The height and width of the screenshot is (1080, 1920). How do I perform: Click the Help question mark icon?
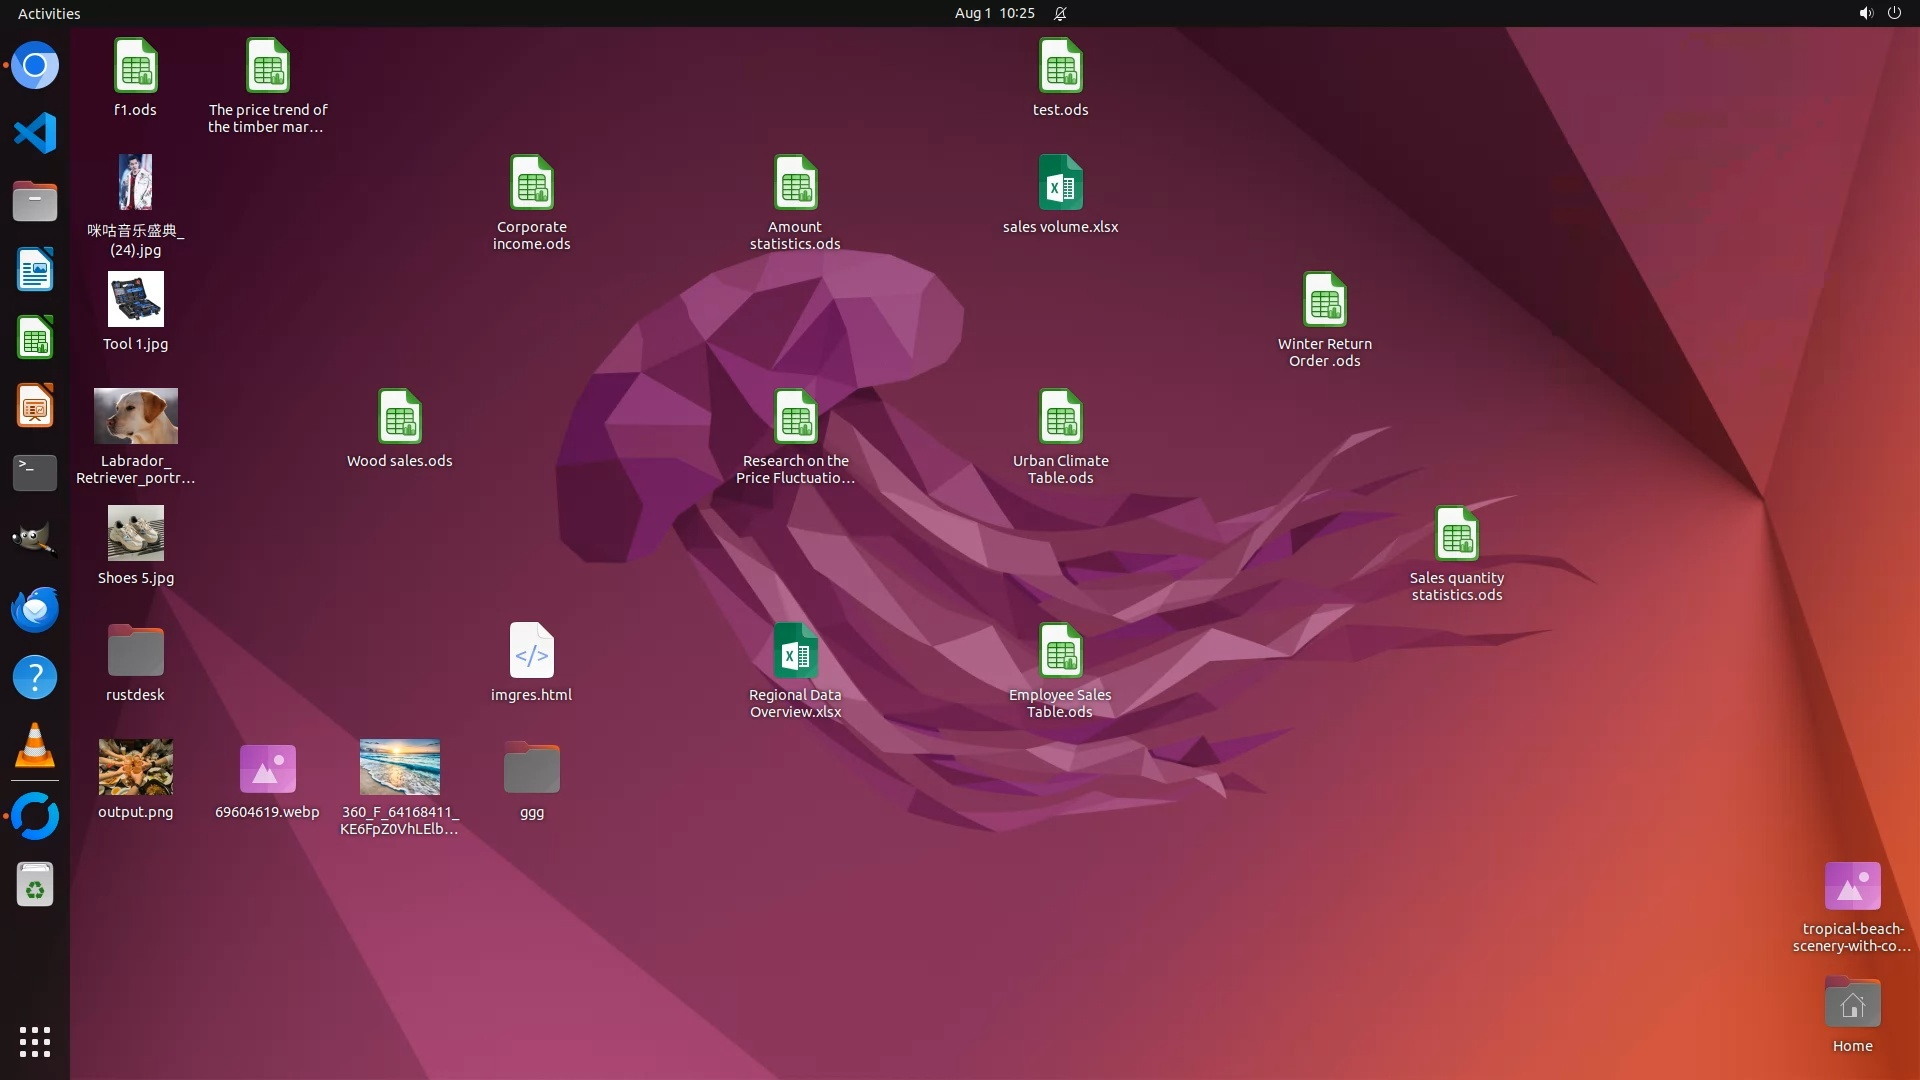35,677
